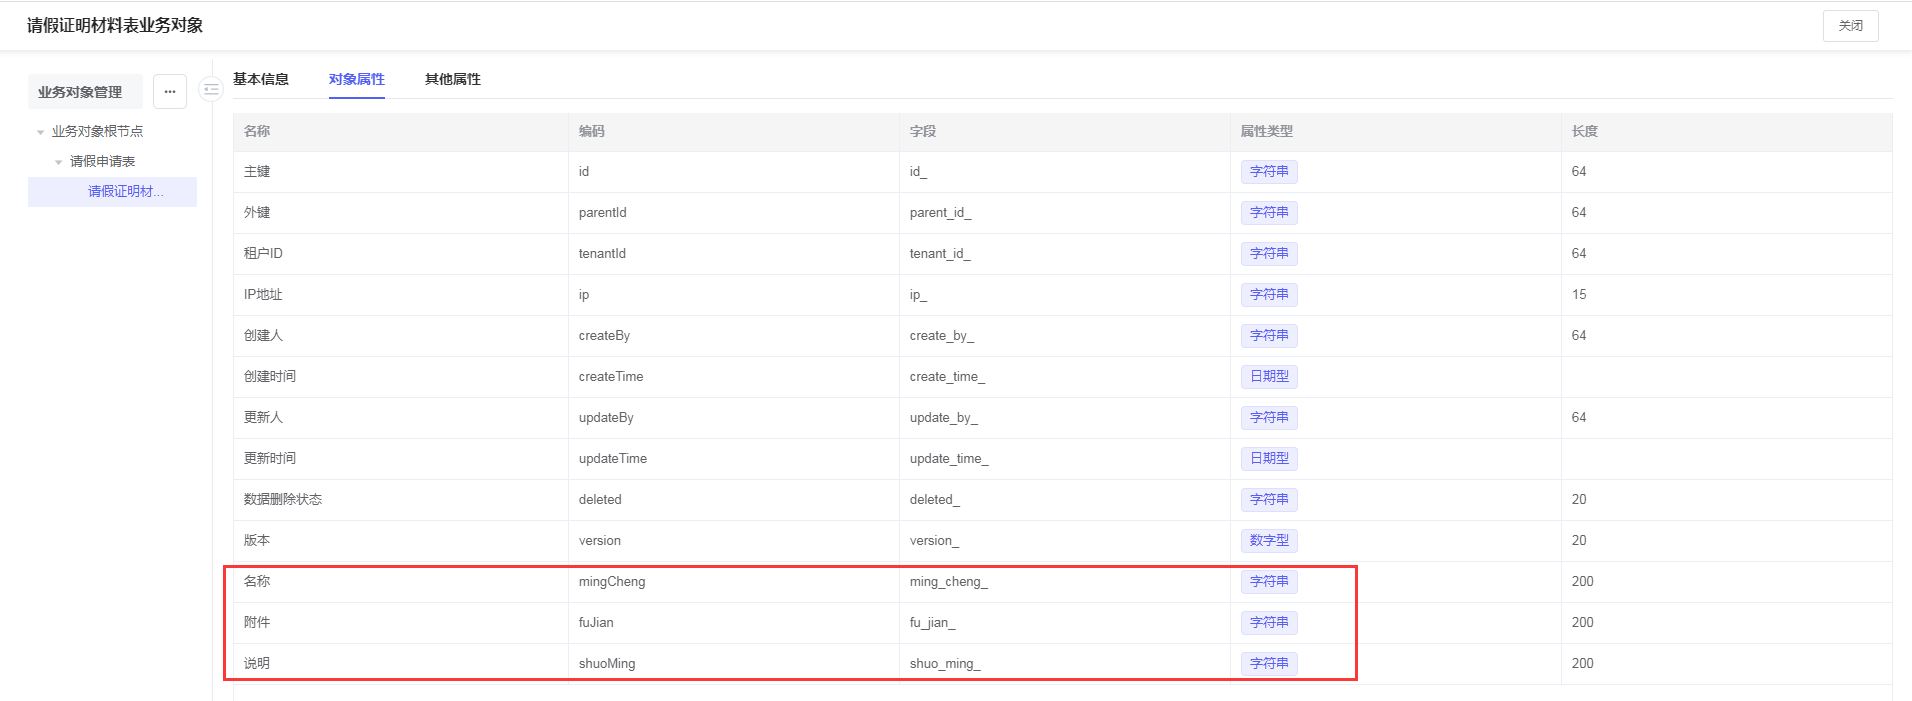Open the 其他属性 tab
The height and width of the screenshot is (701, 1912).
coord(452,79)
